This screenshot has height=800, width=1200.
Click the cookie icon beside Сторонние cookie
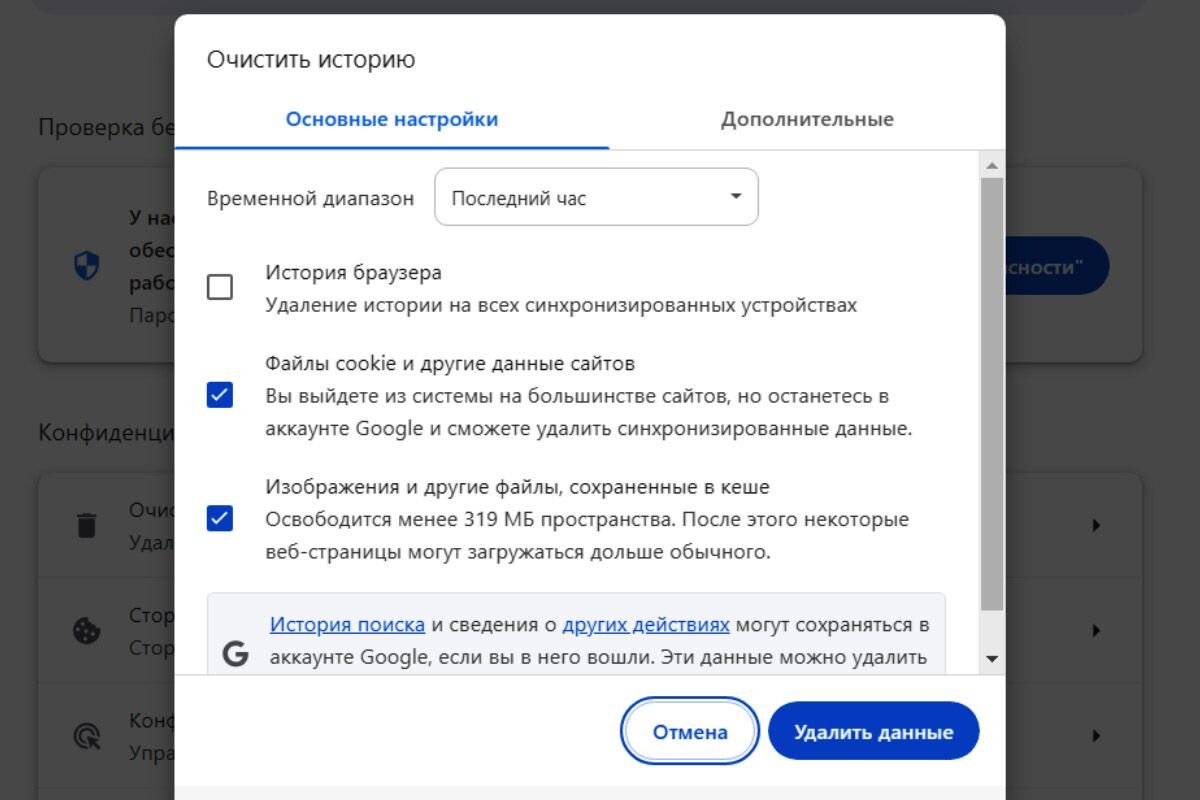[88, 630]
